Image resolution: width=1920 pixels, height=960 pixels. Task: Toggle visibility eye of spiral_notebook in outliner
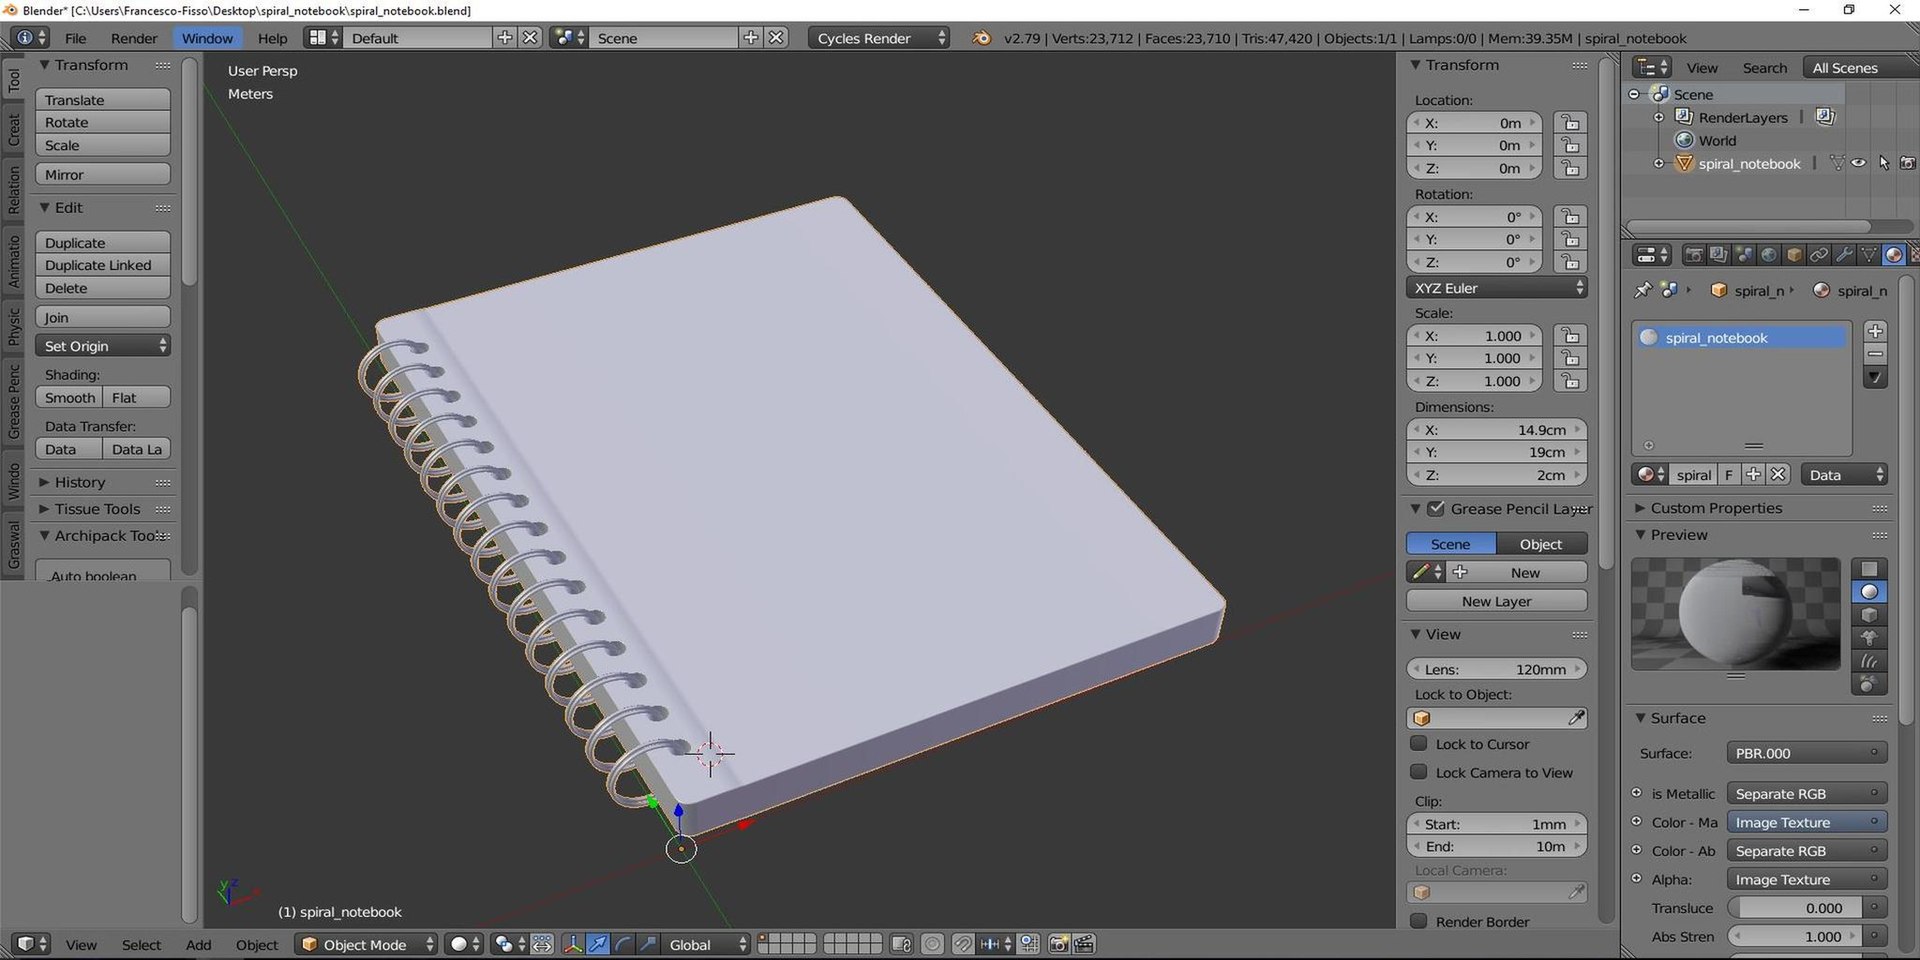pyautogui.click(x=1859, y=163)
